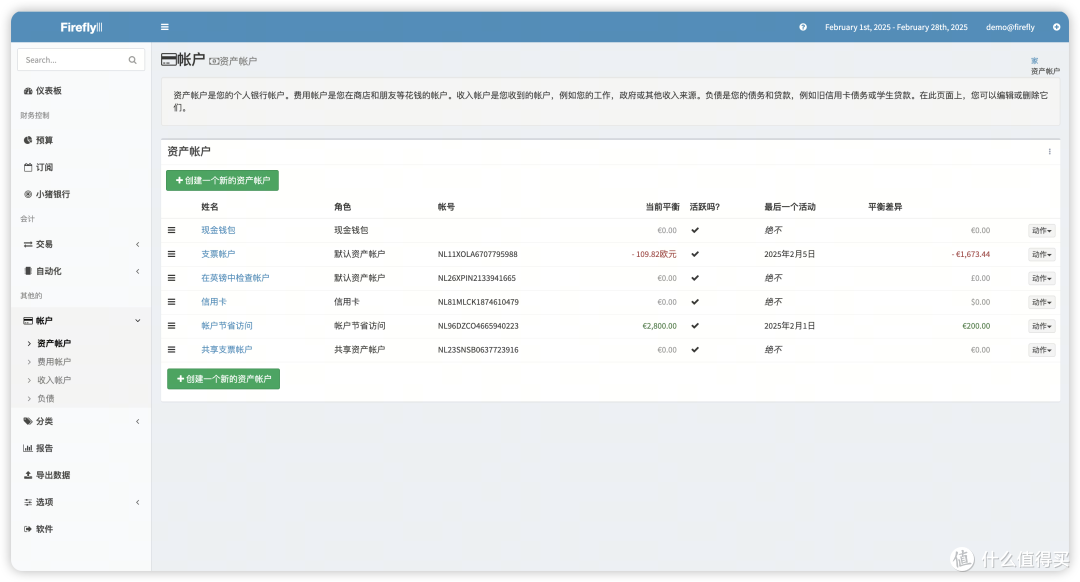Click the 小猪银行 target icon

(28, 194)
